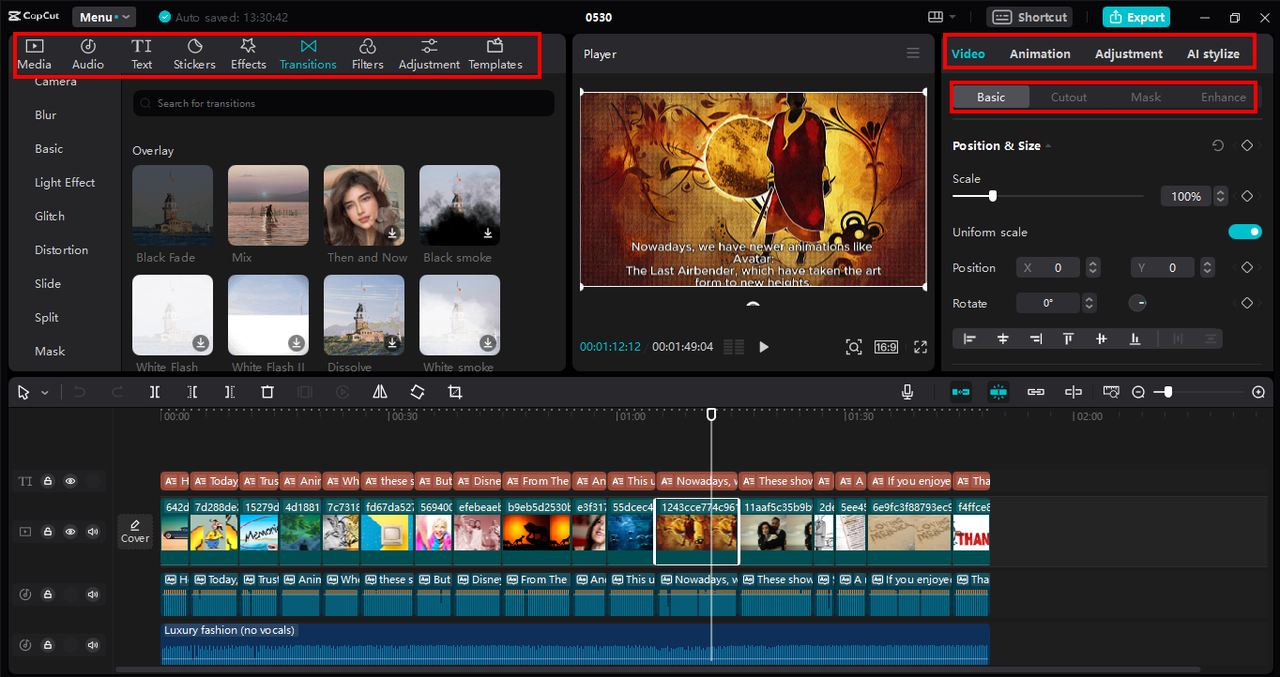Delete the selected clip with trash icon
The width and height of the screenshot is (1280, 677).
pyautogui.click(x=267, y=392)
